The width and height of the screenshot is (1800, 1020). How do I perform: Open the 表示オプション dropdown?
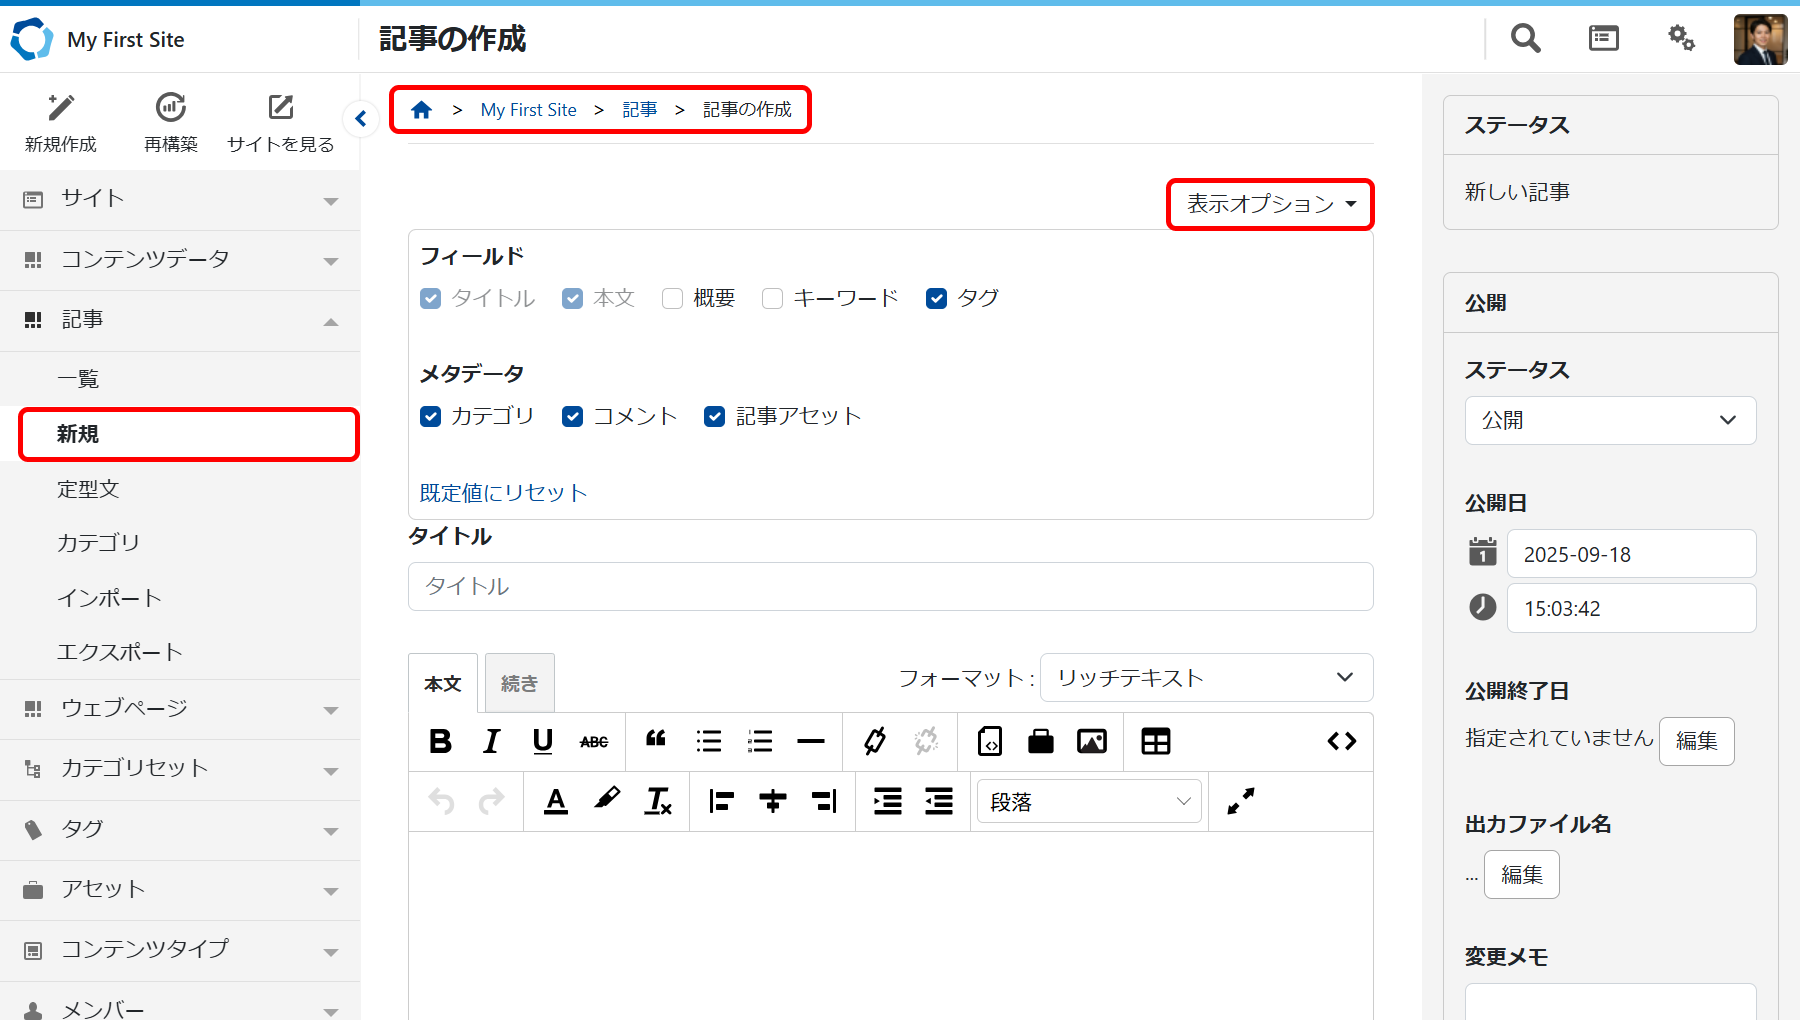[1270, 204]
